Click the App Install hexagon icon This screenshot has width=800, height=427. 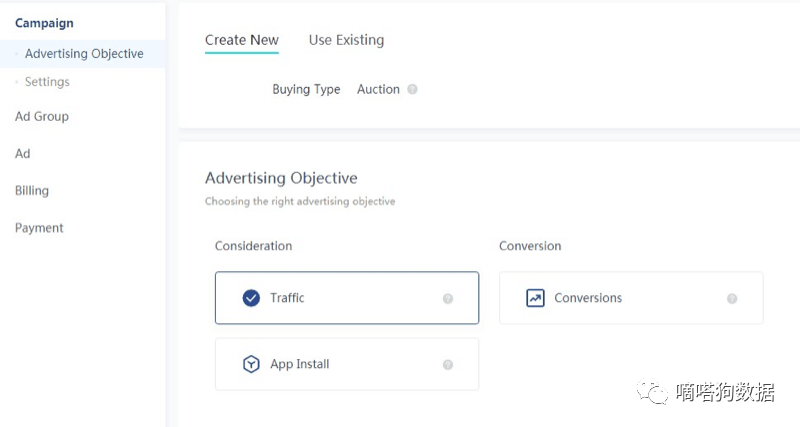[251, 364]
